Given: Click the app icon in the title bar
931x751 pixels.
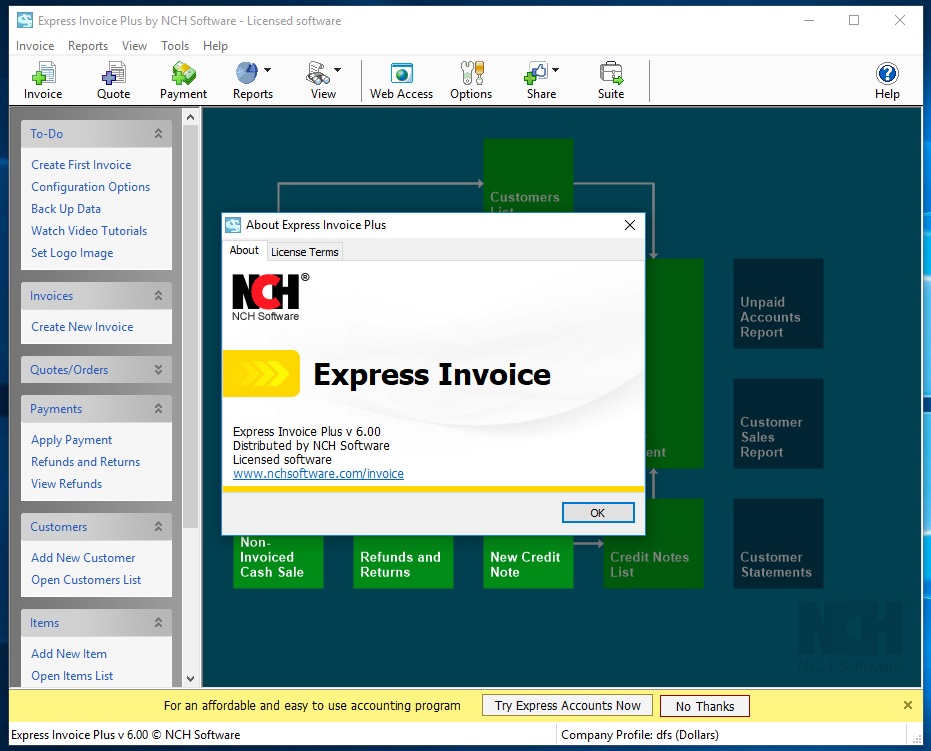Looking at the screenshot, I should (x=25, y=21).
